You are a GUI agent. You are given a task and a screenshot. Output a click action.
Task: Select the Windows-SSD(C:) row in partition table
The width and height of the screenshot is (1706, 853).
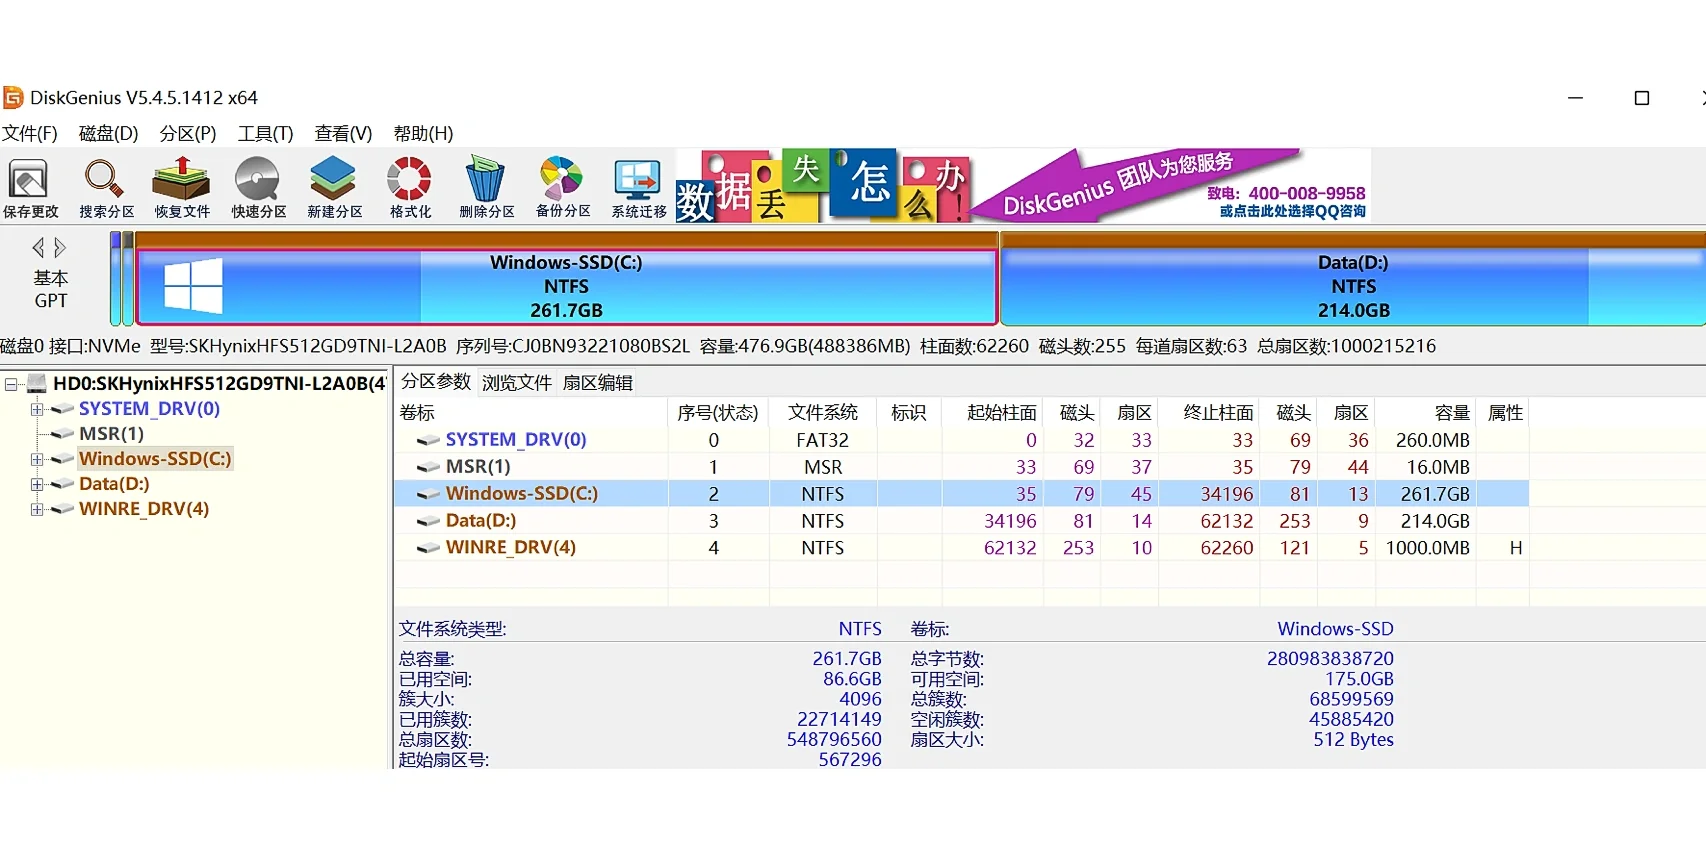[961, 494]
